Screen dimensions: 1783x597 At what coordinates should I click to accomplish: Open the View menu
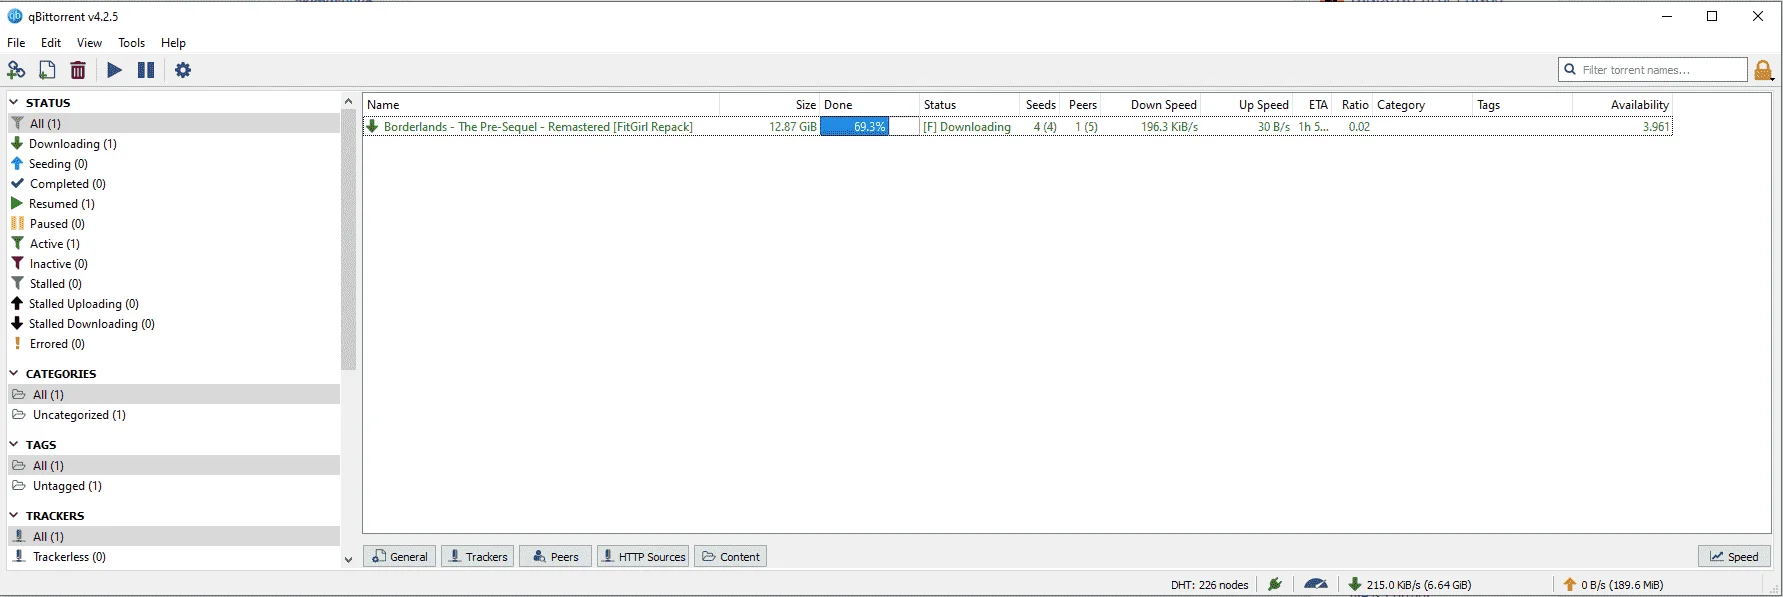point(90,43)
